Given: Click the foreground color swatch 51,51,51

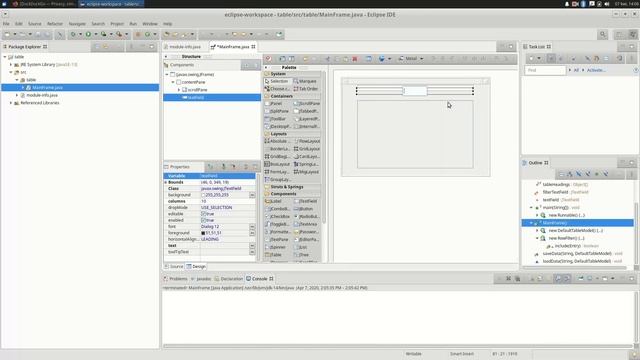Looking at the screenshot, I should coord(203,233).
